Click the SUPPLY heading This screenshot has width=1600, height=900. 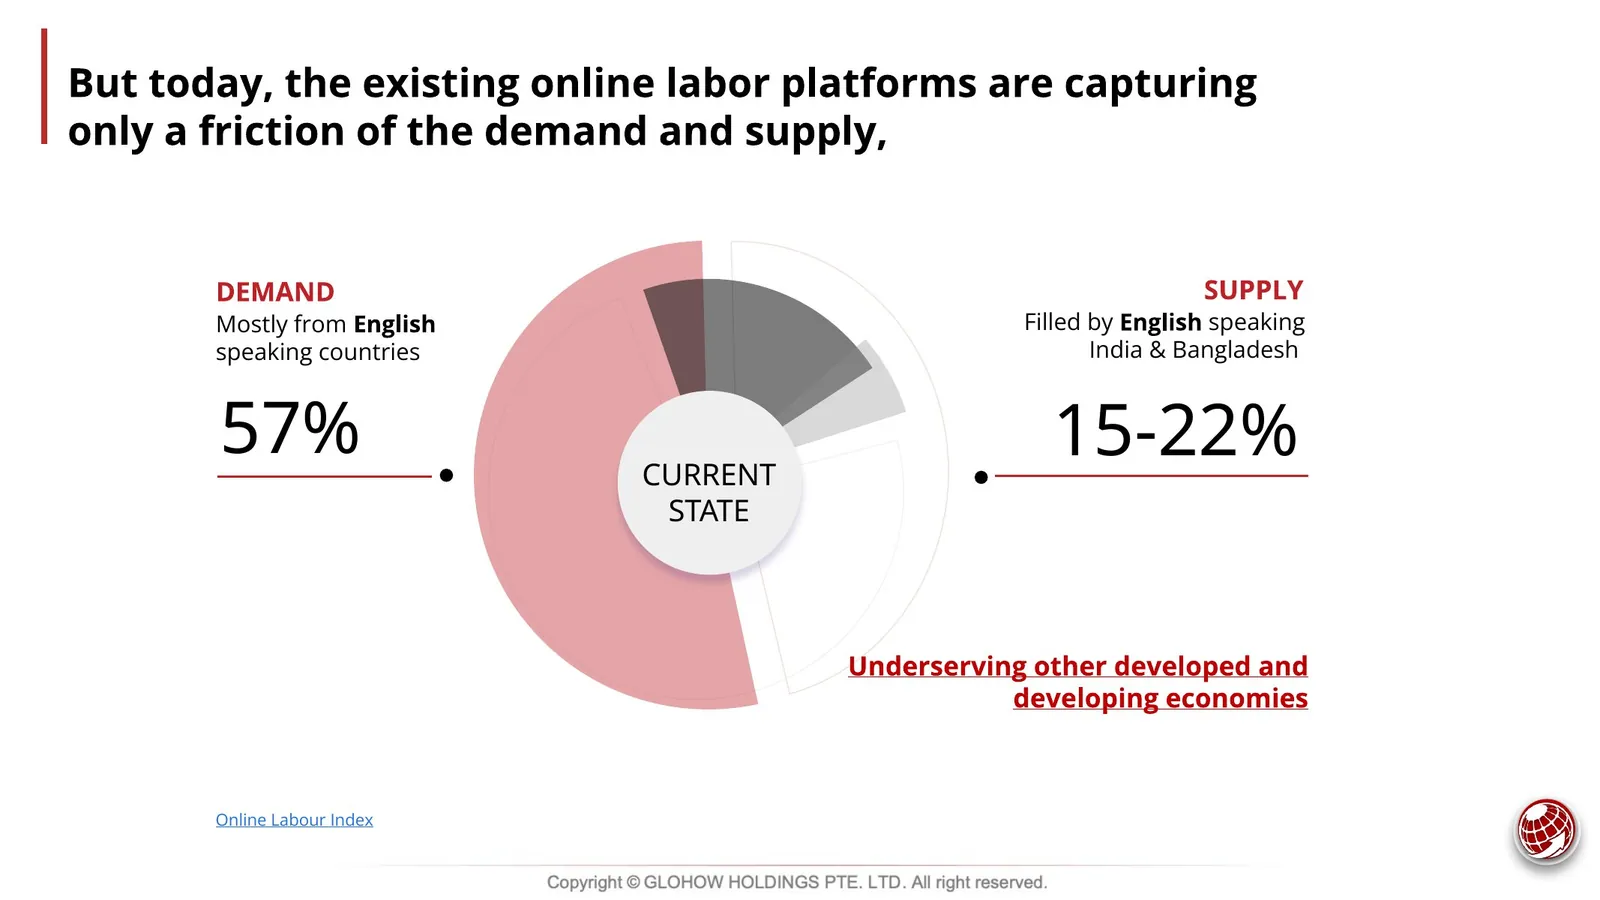1253,290
